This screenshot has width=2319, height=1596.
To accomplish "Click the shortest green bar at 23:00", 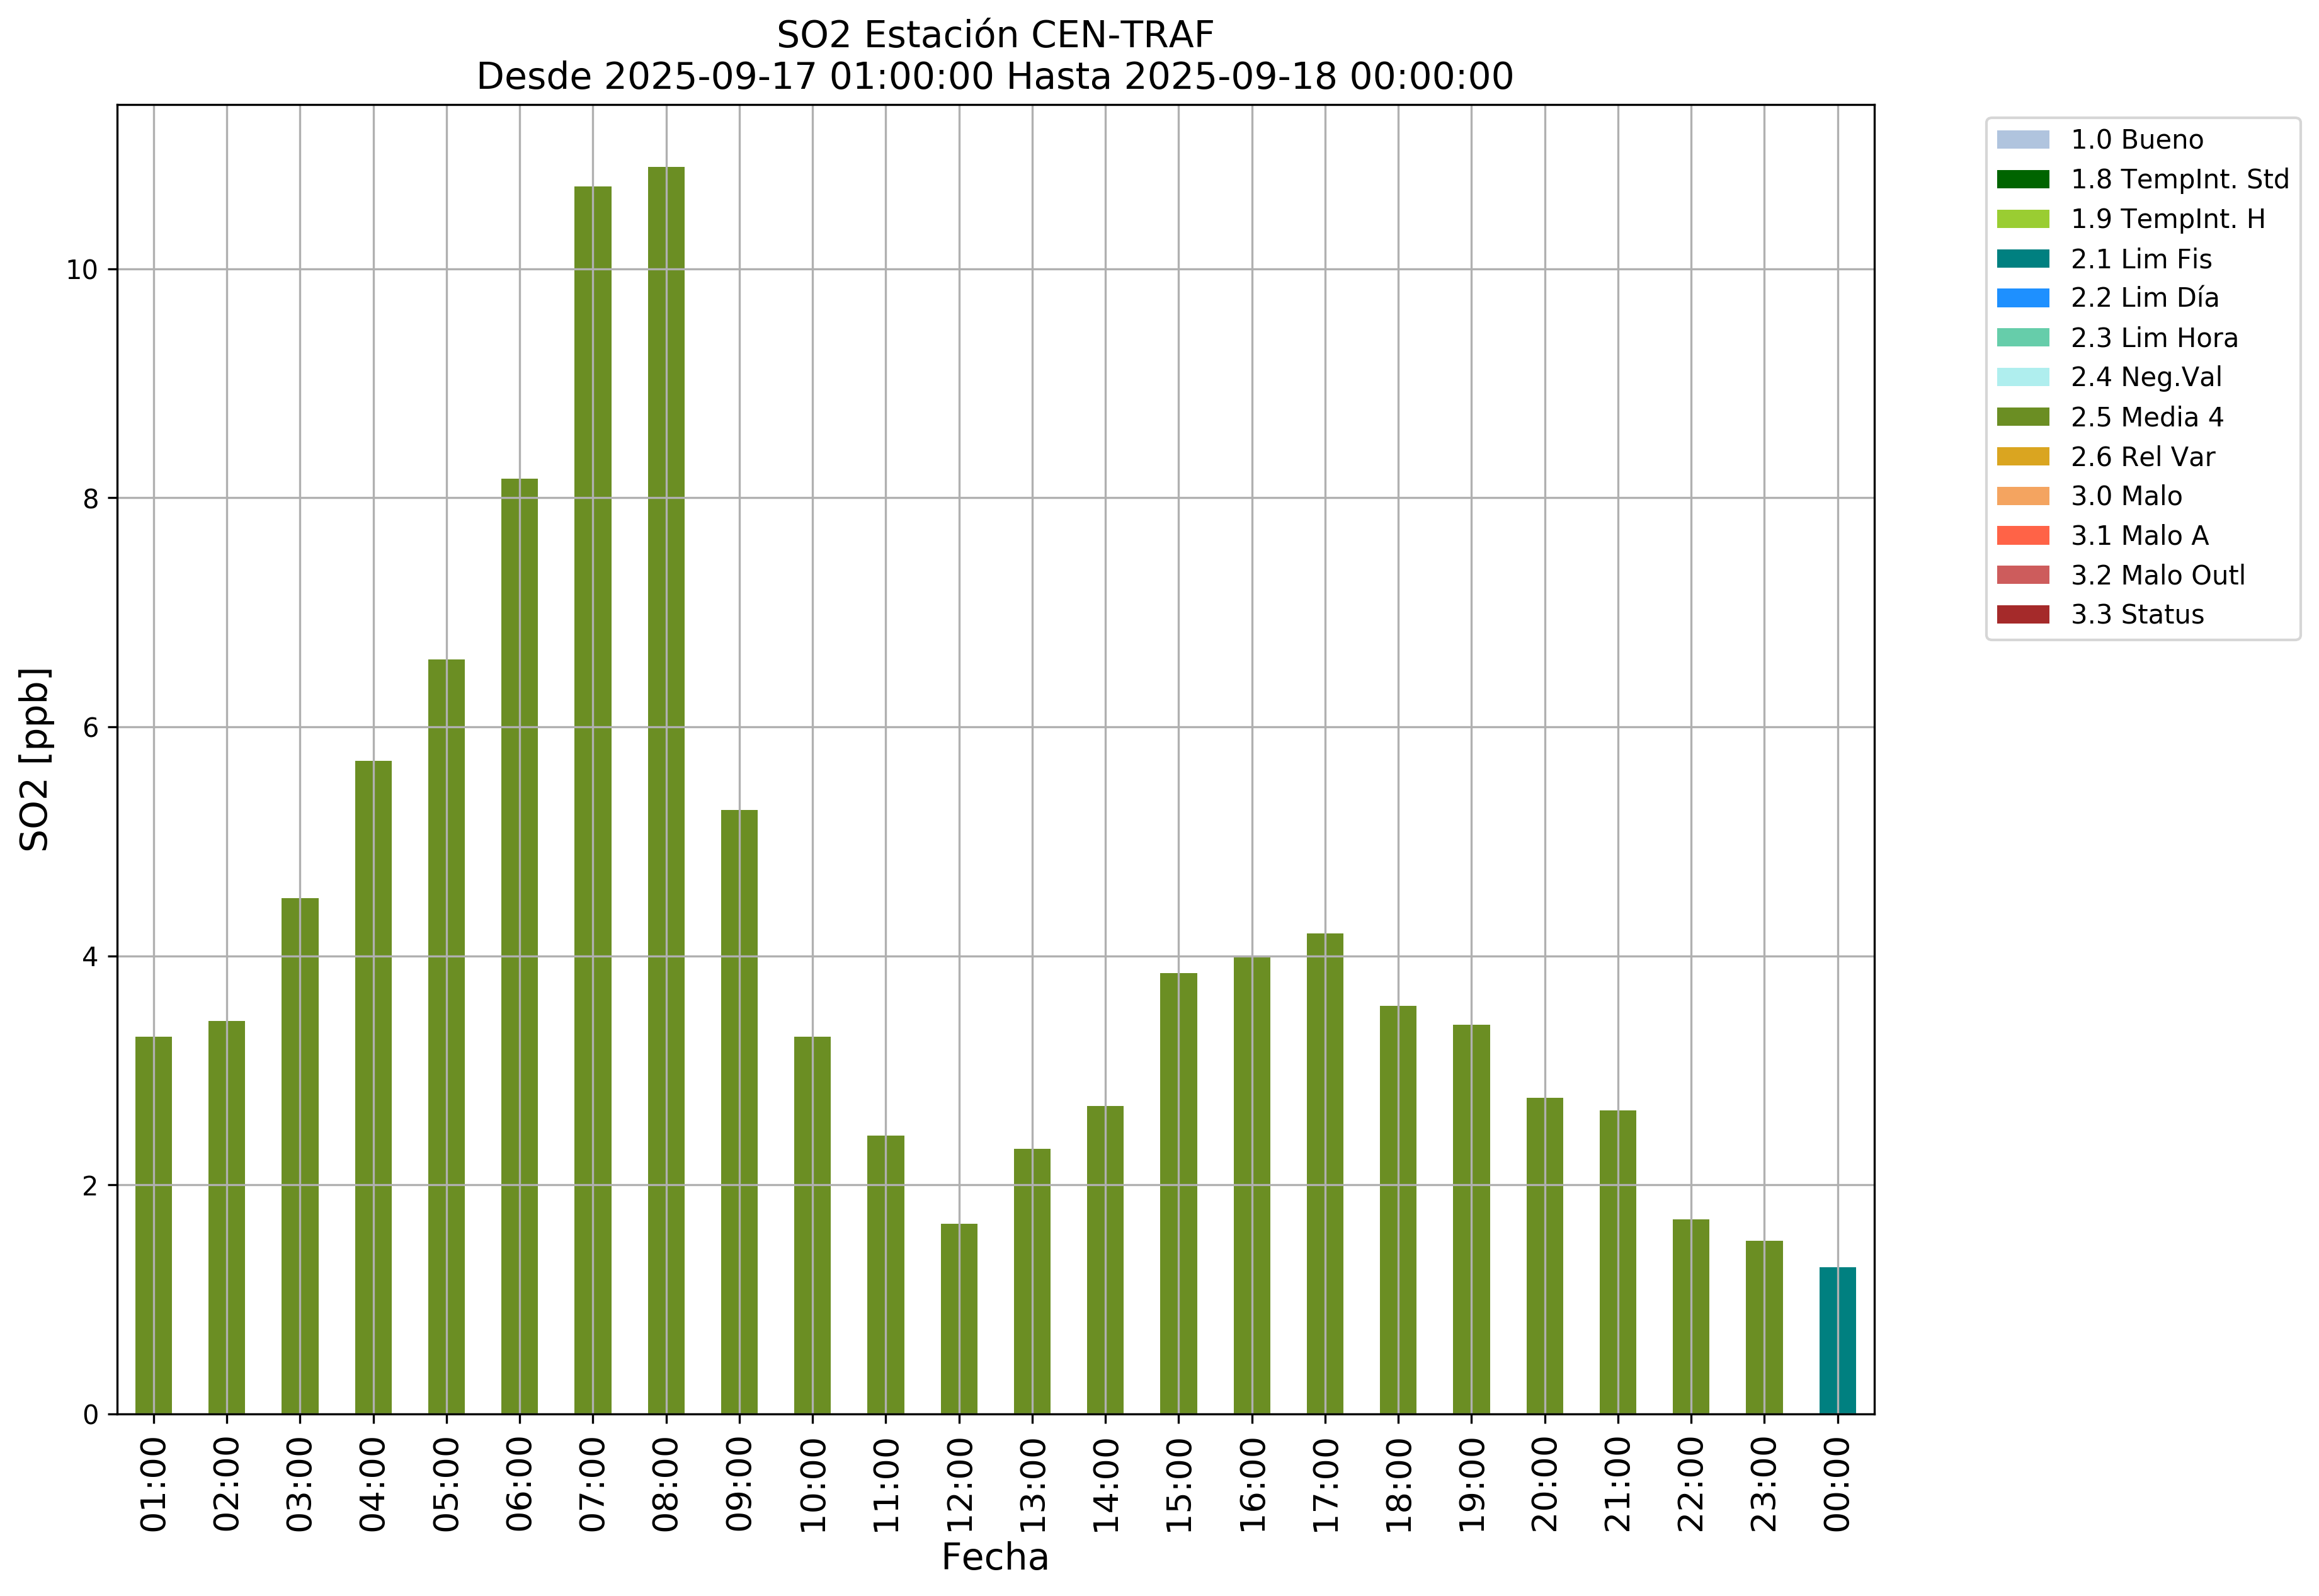I will [1764, 1328].
